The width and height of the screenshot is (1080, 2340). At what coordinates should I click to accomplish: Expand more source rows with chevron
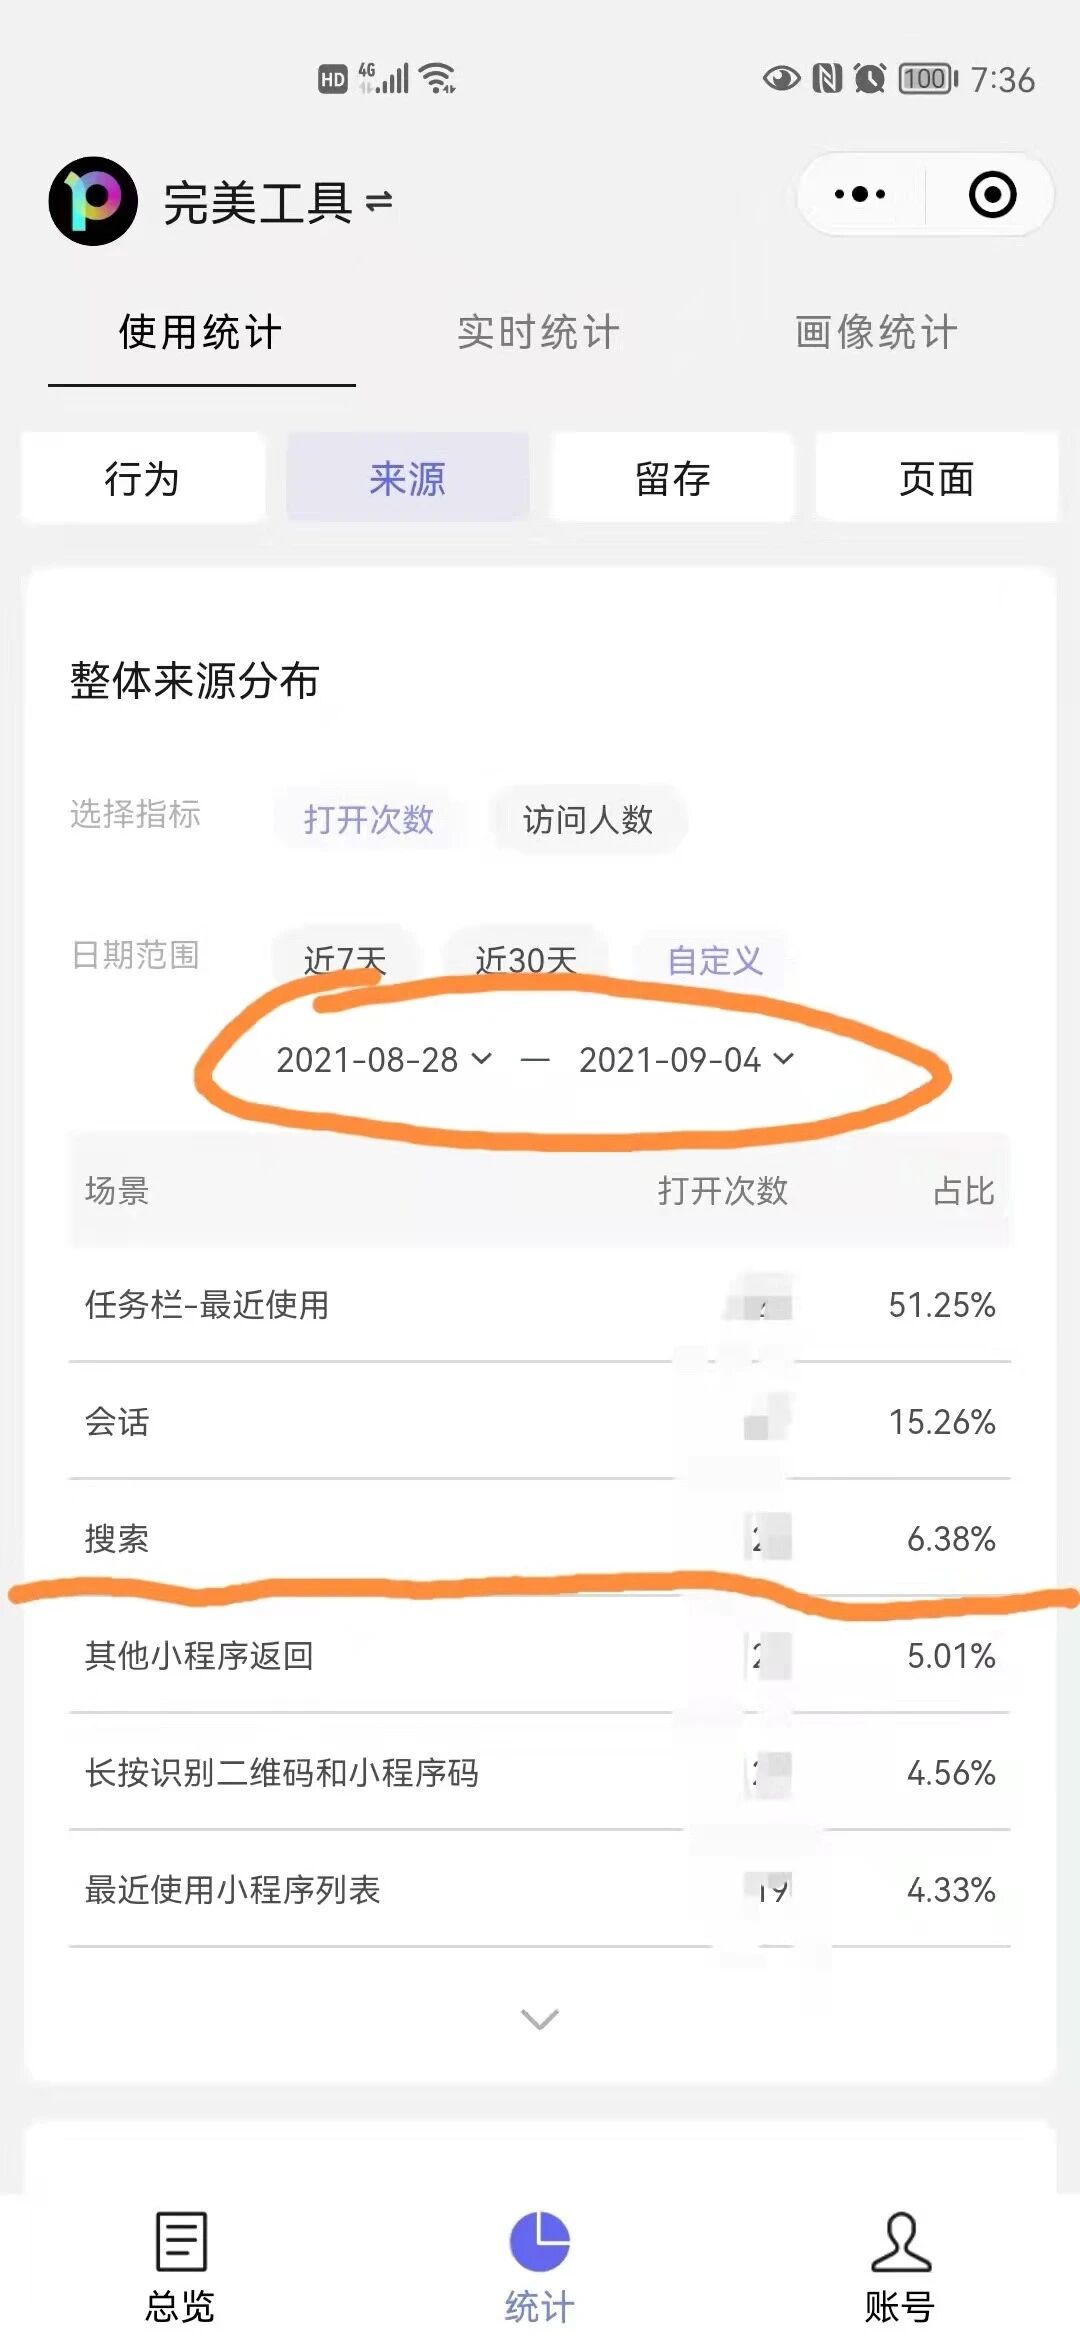click(540, 2019)
